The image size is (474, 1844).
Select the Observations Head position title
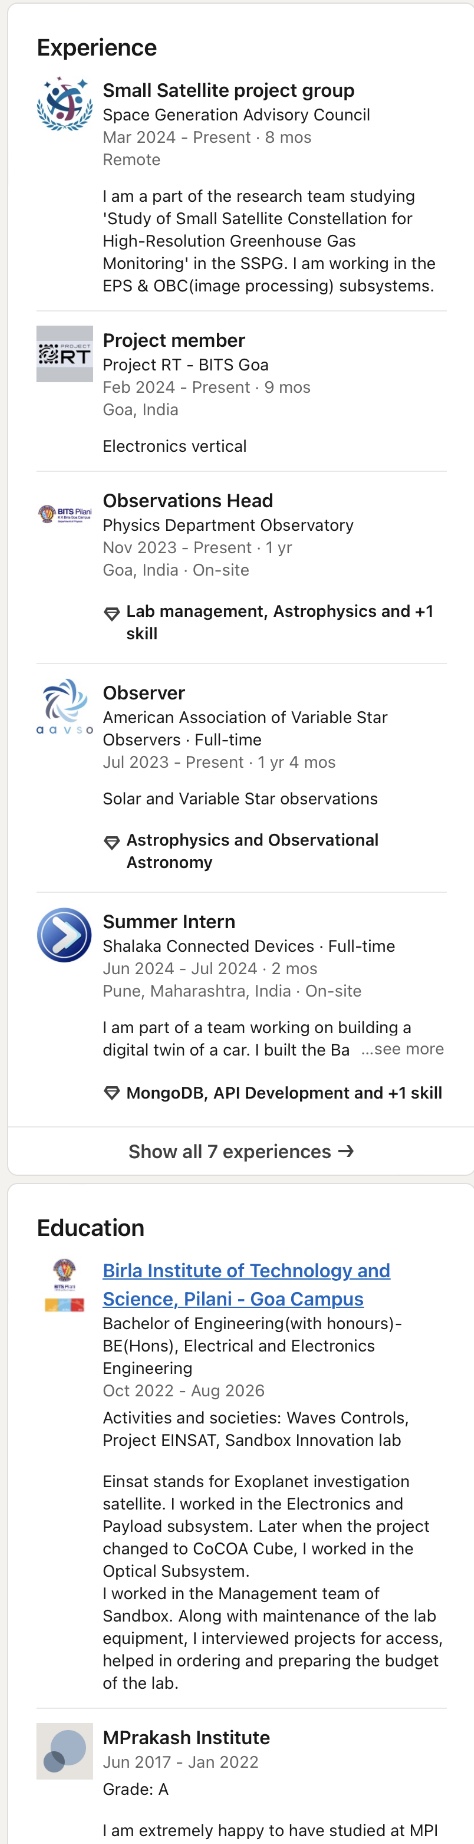pos(188,500)
